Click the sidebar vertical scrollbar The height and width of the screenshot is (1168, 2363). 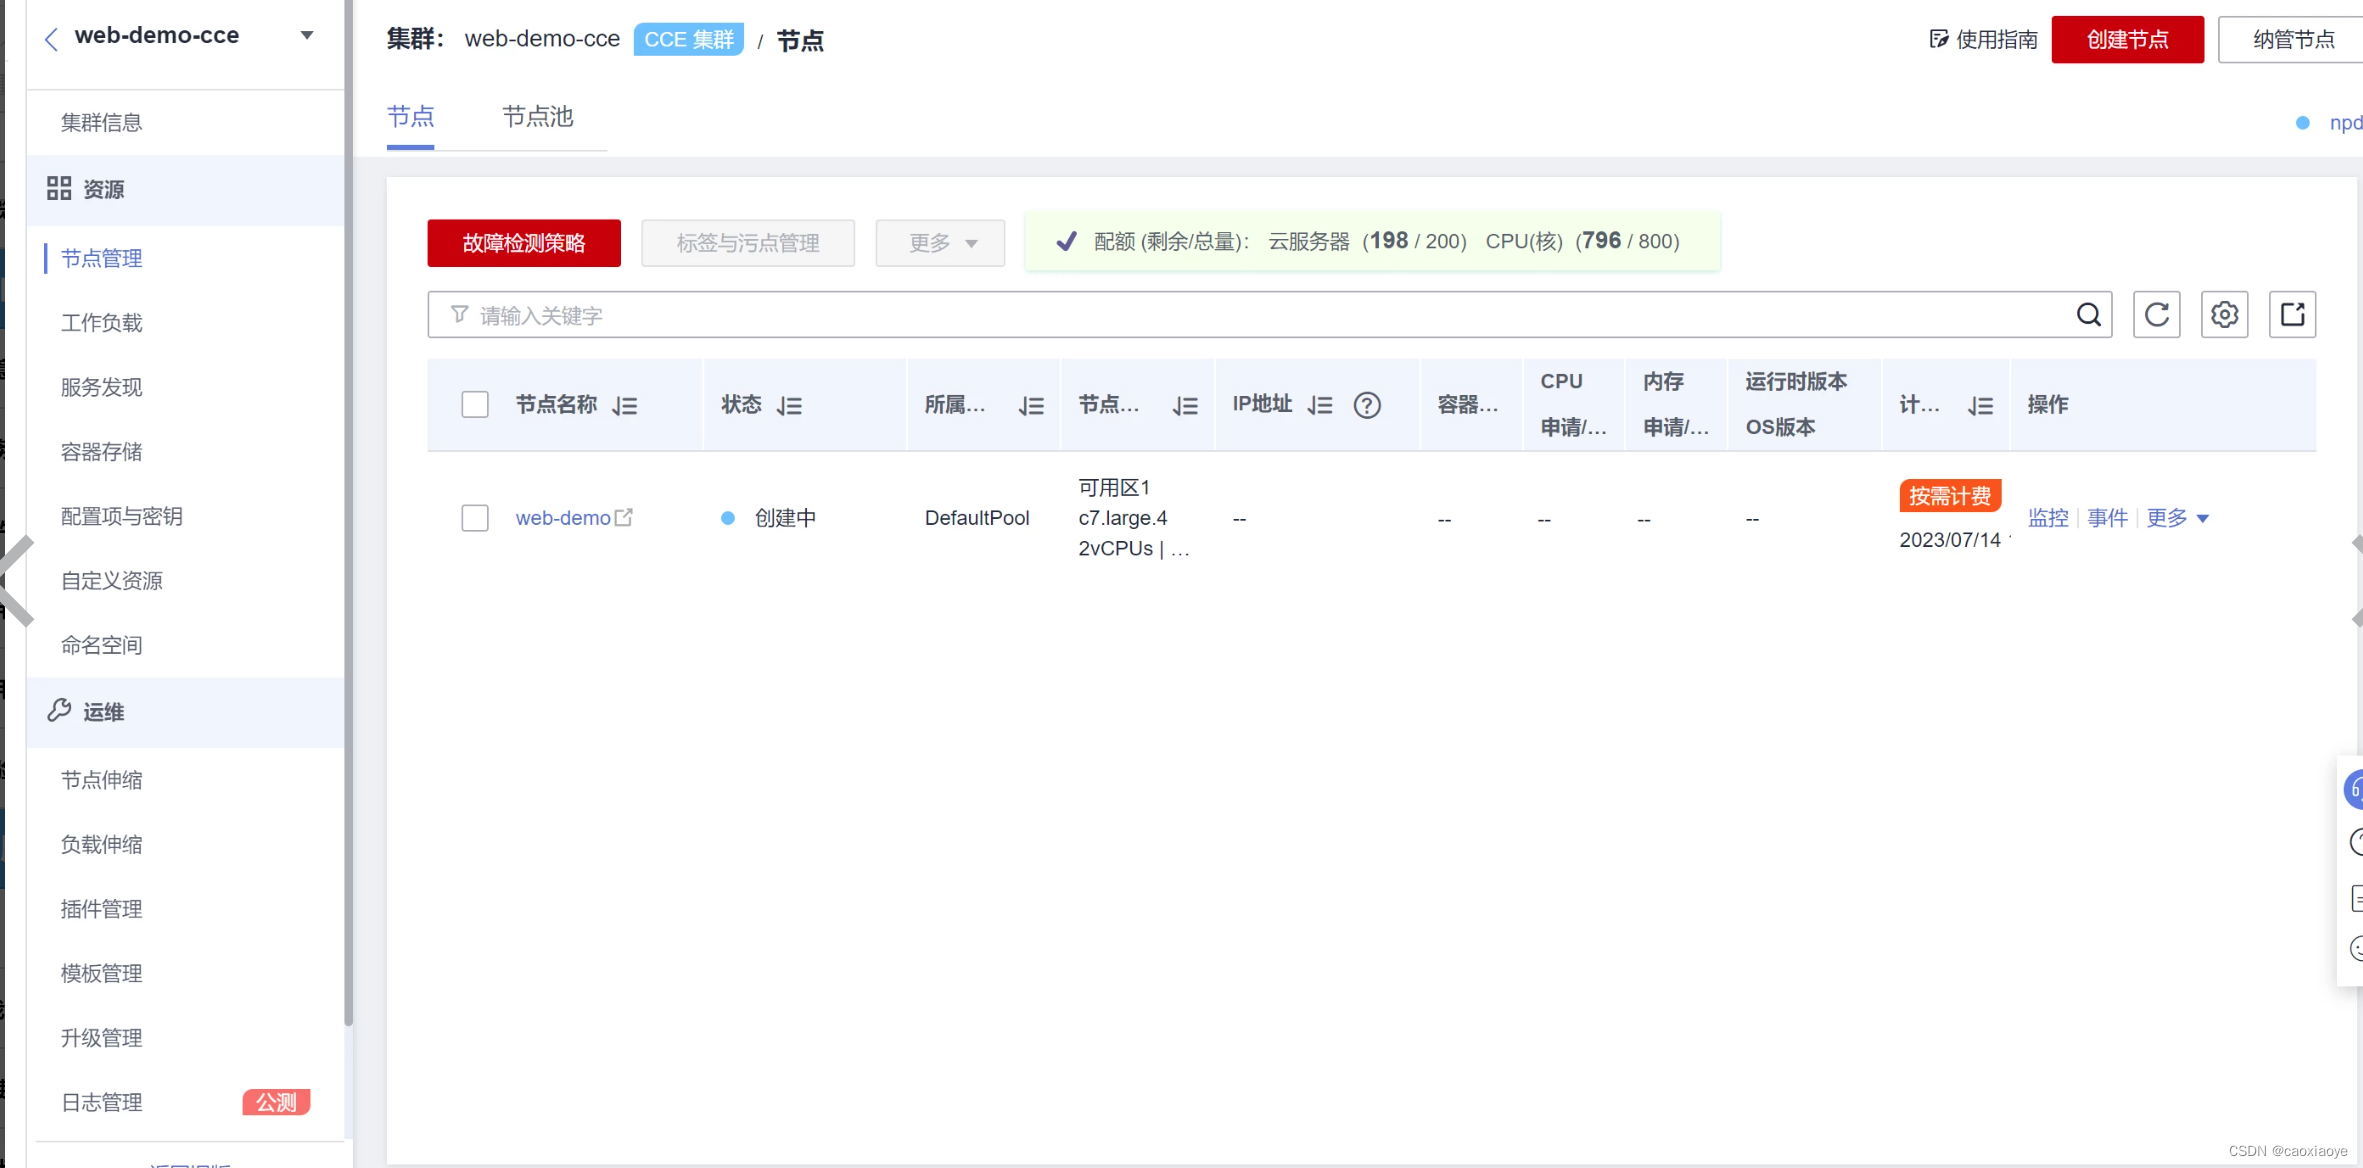(348, 500)
